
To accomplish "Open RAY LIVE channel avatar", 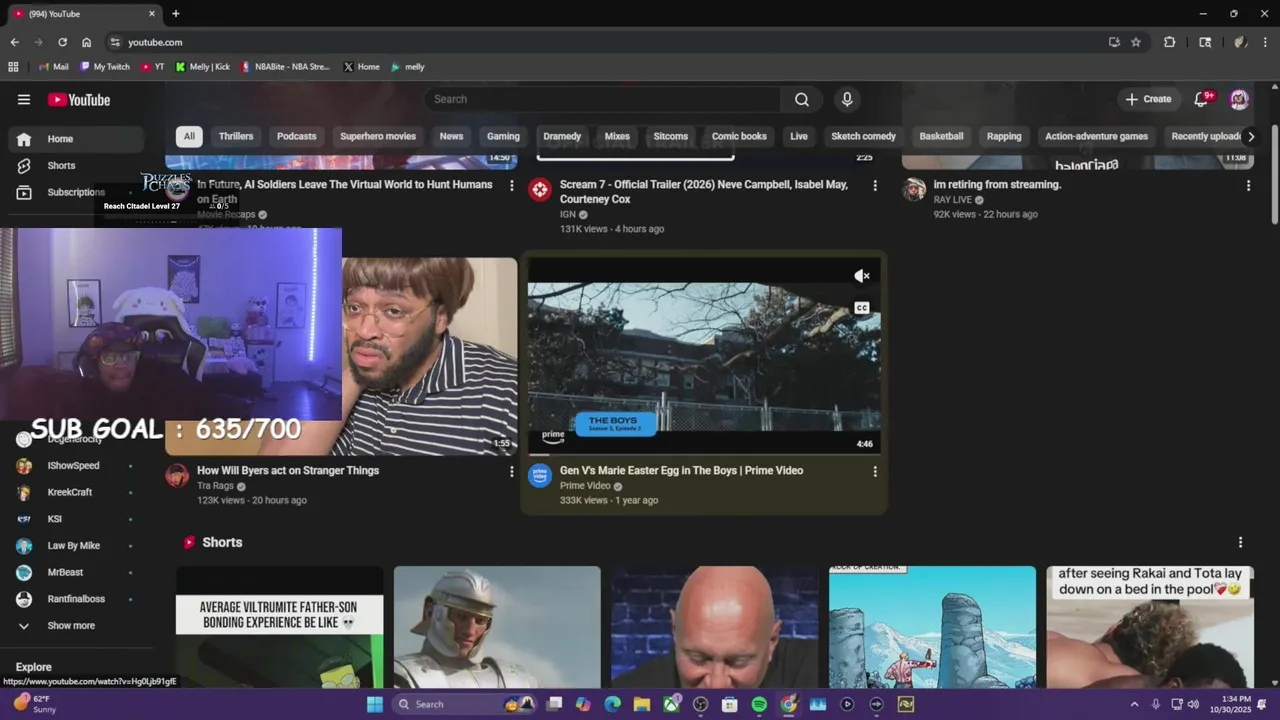I will 914,189.
